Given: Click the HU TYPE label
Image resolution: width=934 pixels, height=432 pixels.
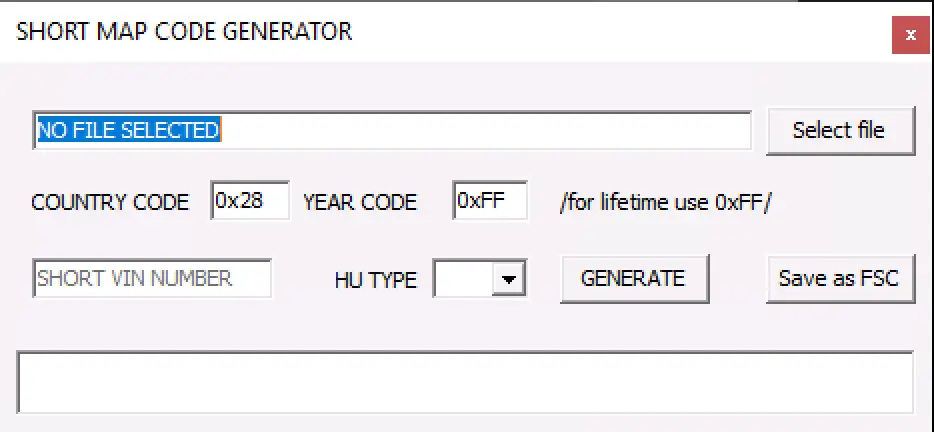Looking at the screenshot, I should (375, 281).
